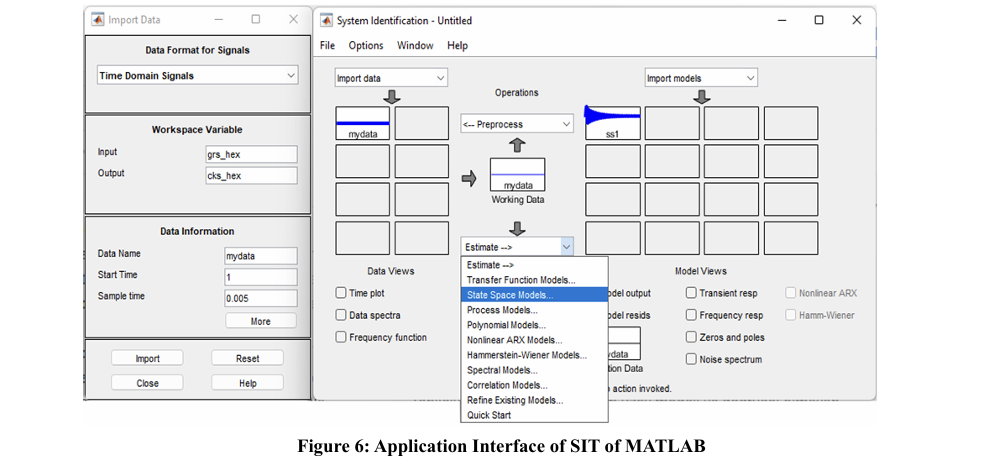Enable the Frequency resp checkbox
990x464 pixels.
[x=691, y=315]
